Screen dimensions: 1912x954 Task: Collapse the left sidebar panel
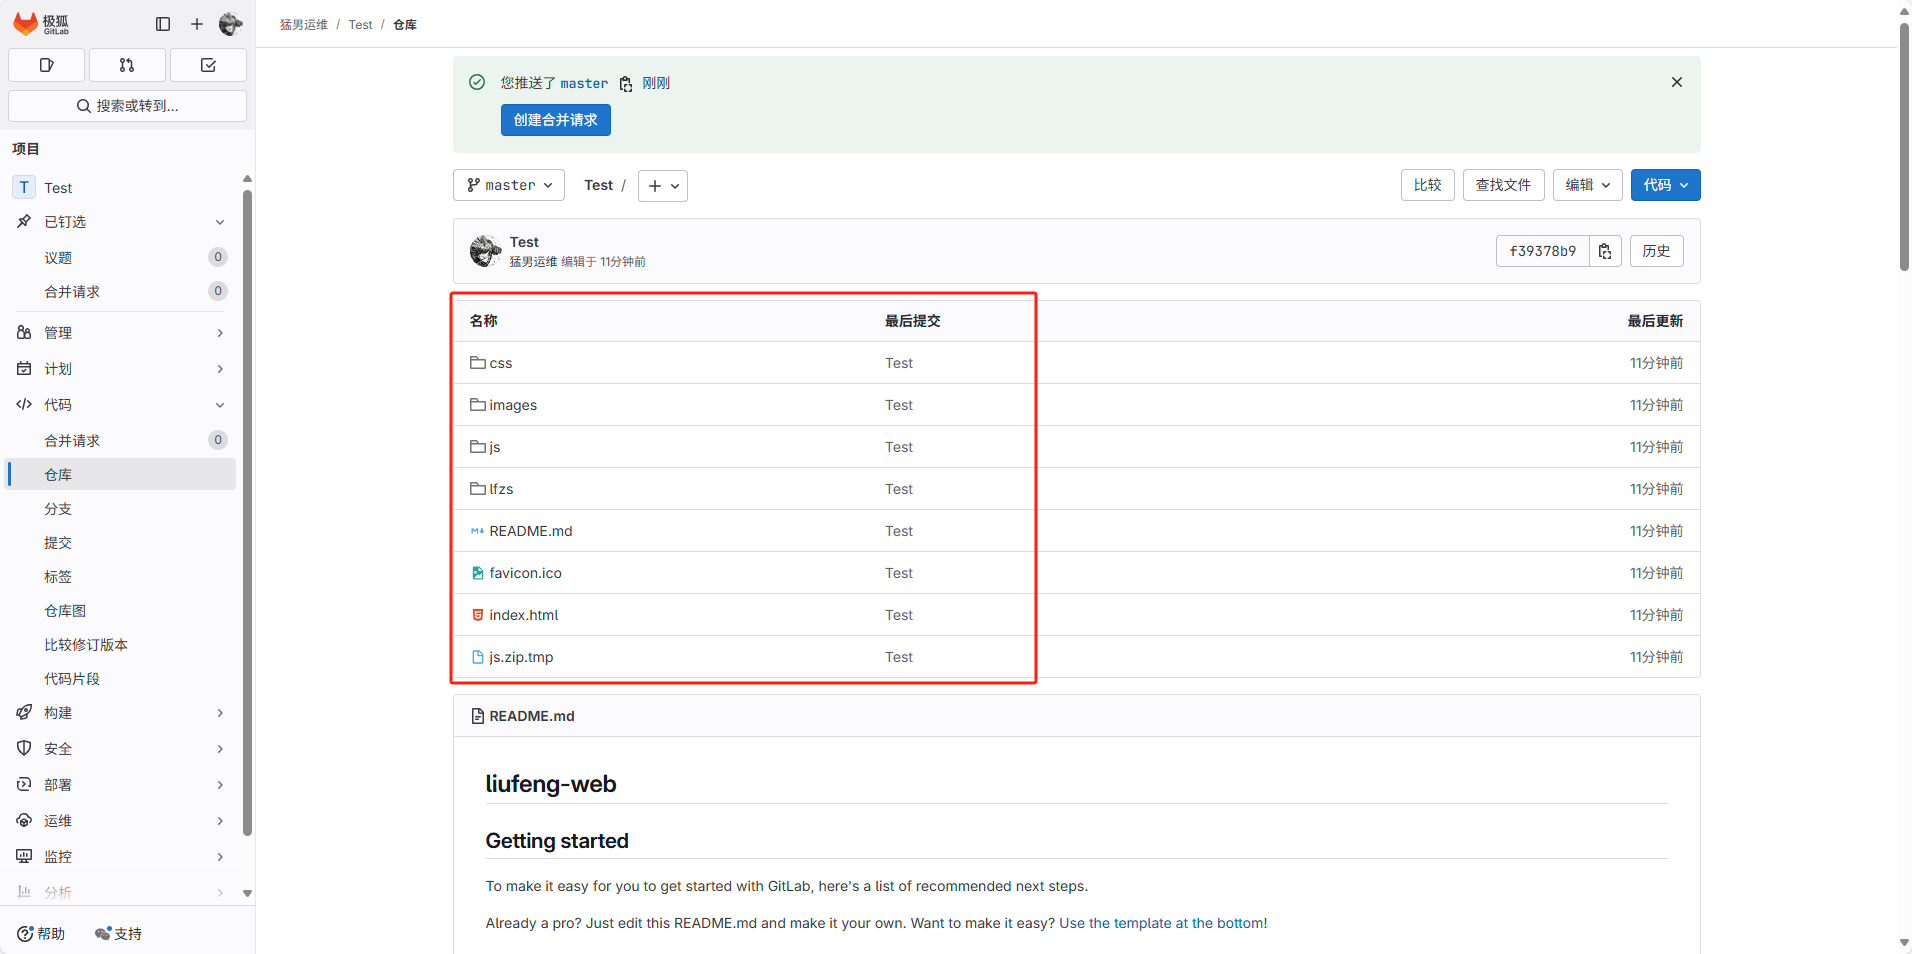point(162,24)
